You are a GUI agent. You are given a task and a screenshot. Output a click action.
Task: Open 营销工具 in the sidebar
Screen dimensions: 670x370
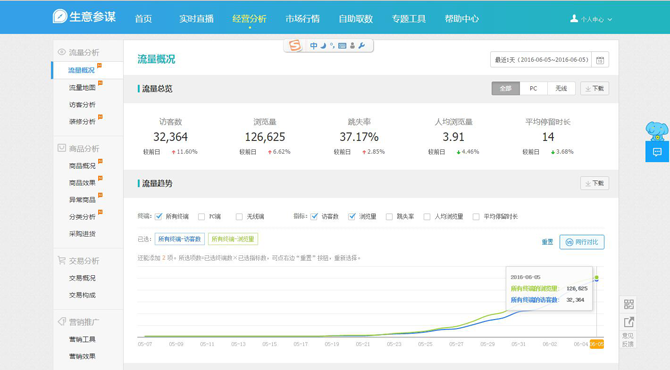pyautogui.click(x=82, y=339)
